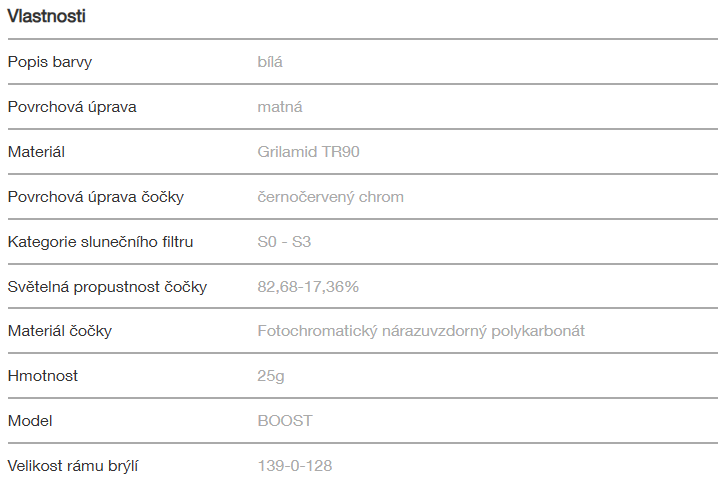Click the Povrchová úprava čočky label
The height and width of the screenshot is (487, 718).
tap(95, 197)
